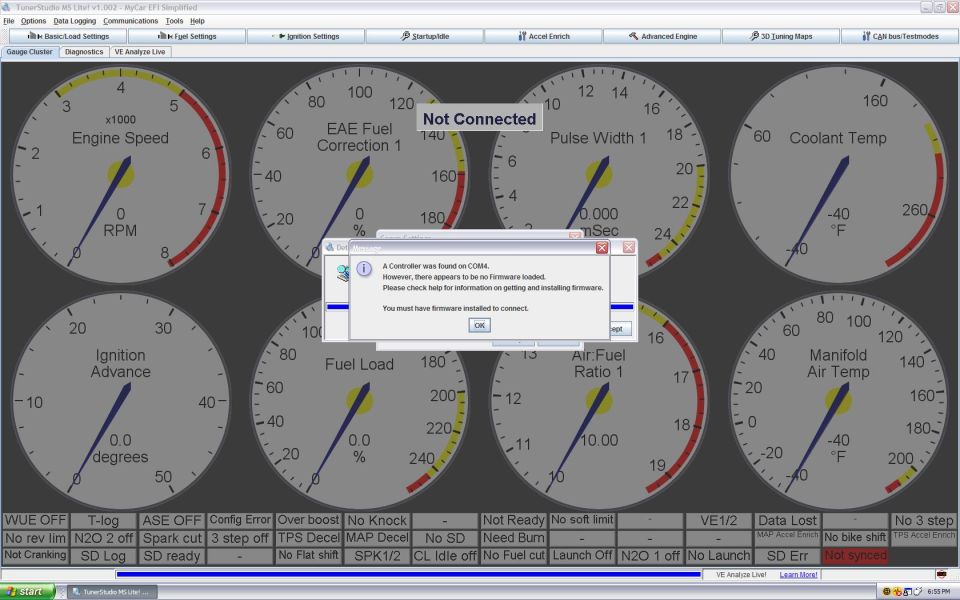
Task: Click the Spark cut indicator
Action: pyautogui.click(x=171, y=538)
